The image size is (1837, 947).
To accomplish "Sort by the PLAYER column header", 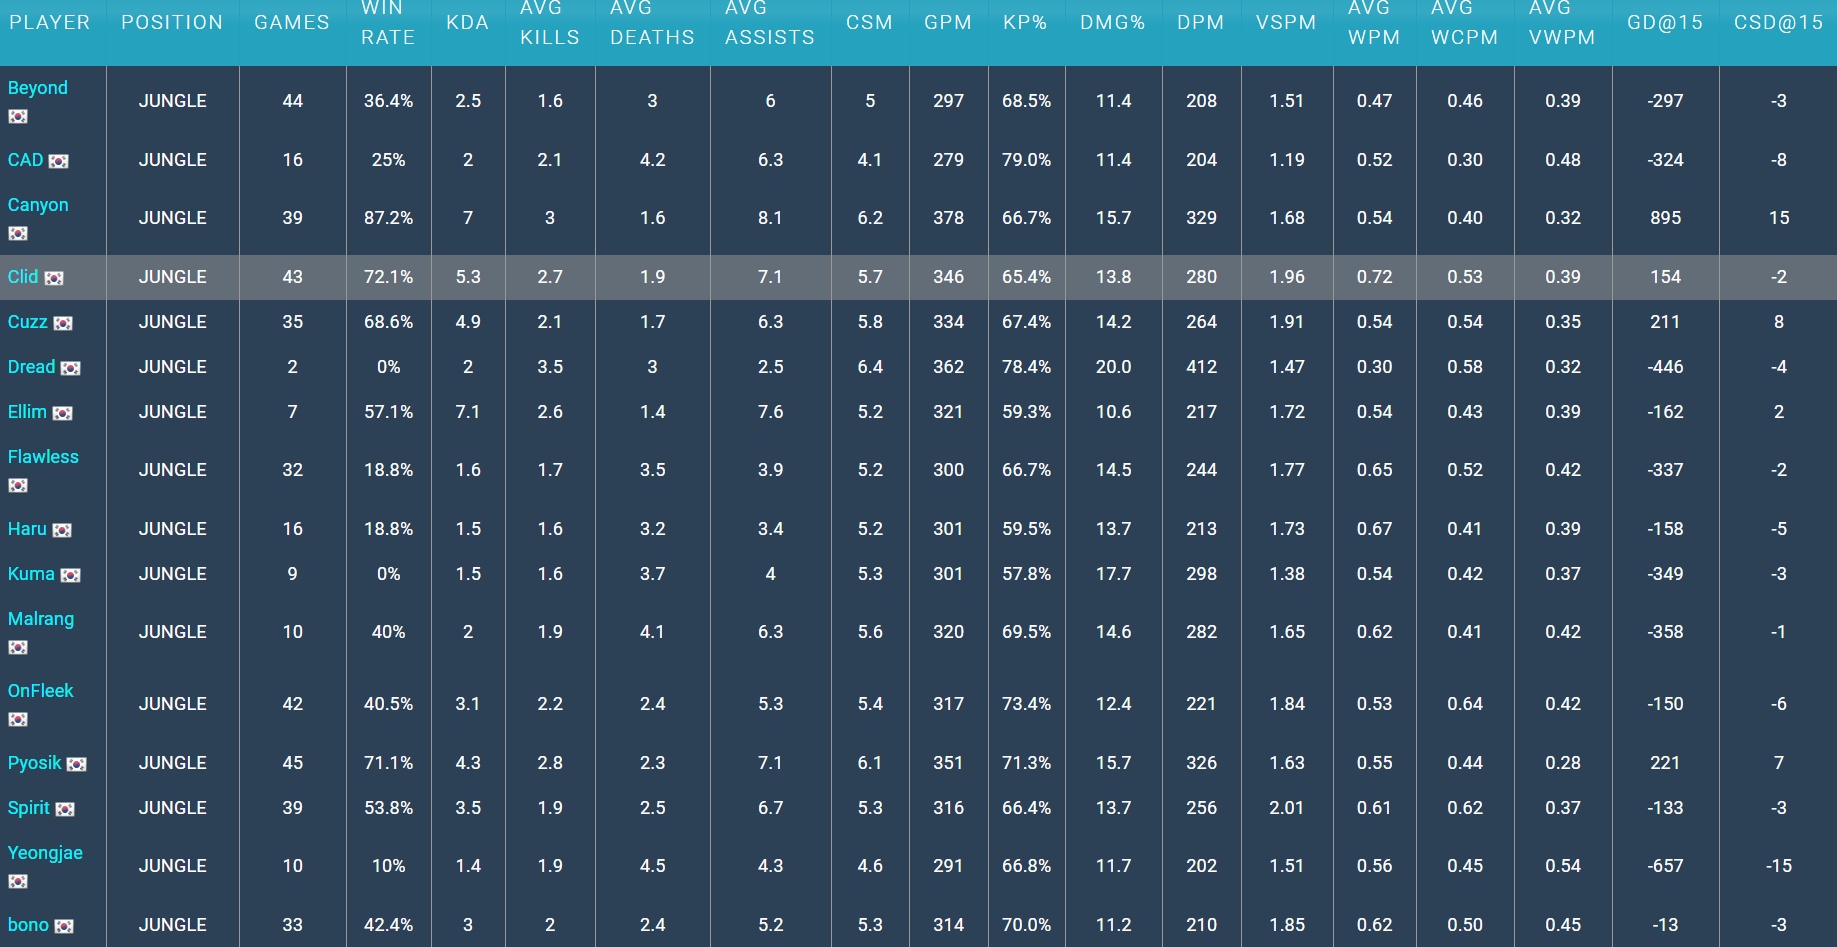I will pyautogui.click(x=50, y=22).
